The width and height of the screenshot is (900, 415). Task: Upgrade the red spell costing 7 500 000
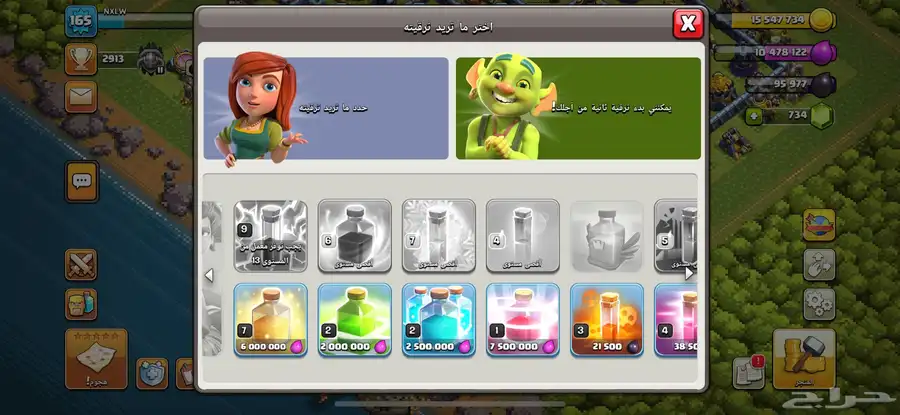522,320
